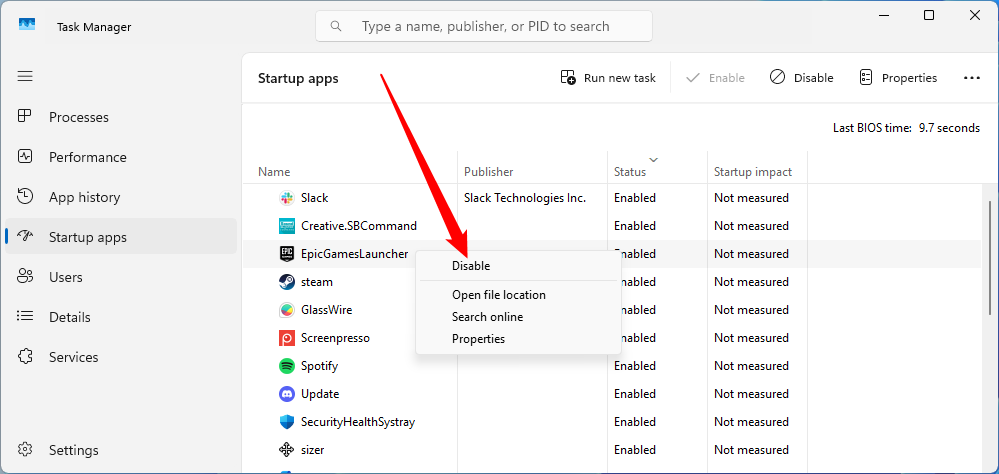Click Enabled status in the sizer row
The width and height of the screenshot is (999, 474).
pyautogui.click(x=635, y=450)
